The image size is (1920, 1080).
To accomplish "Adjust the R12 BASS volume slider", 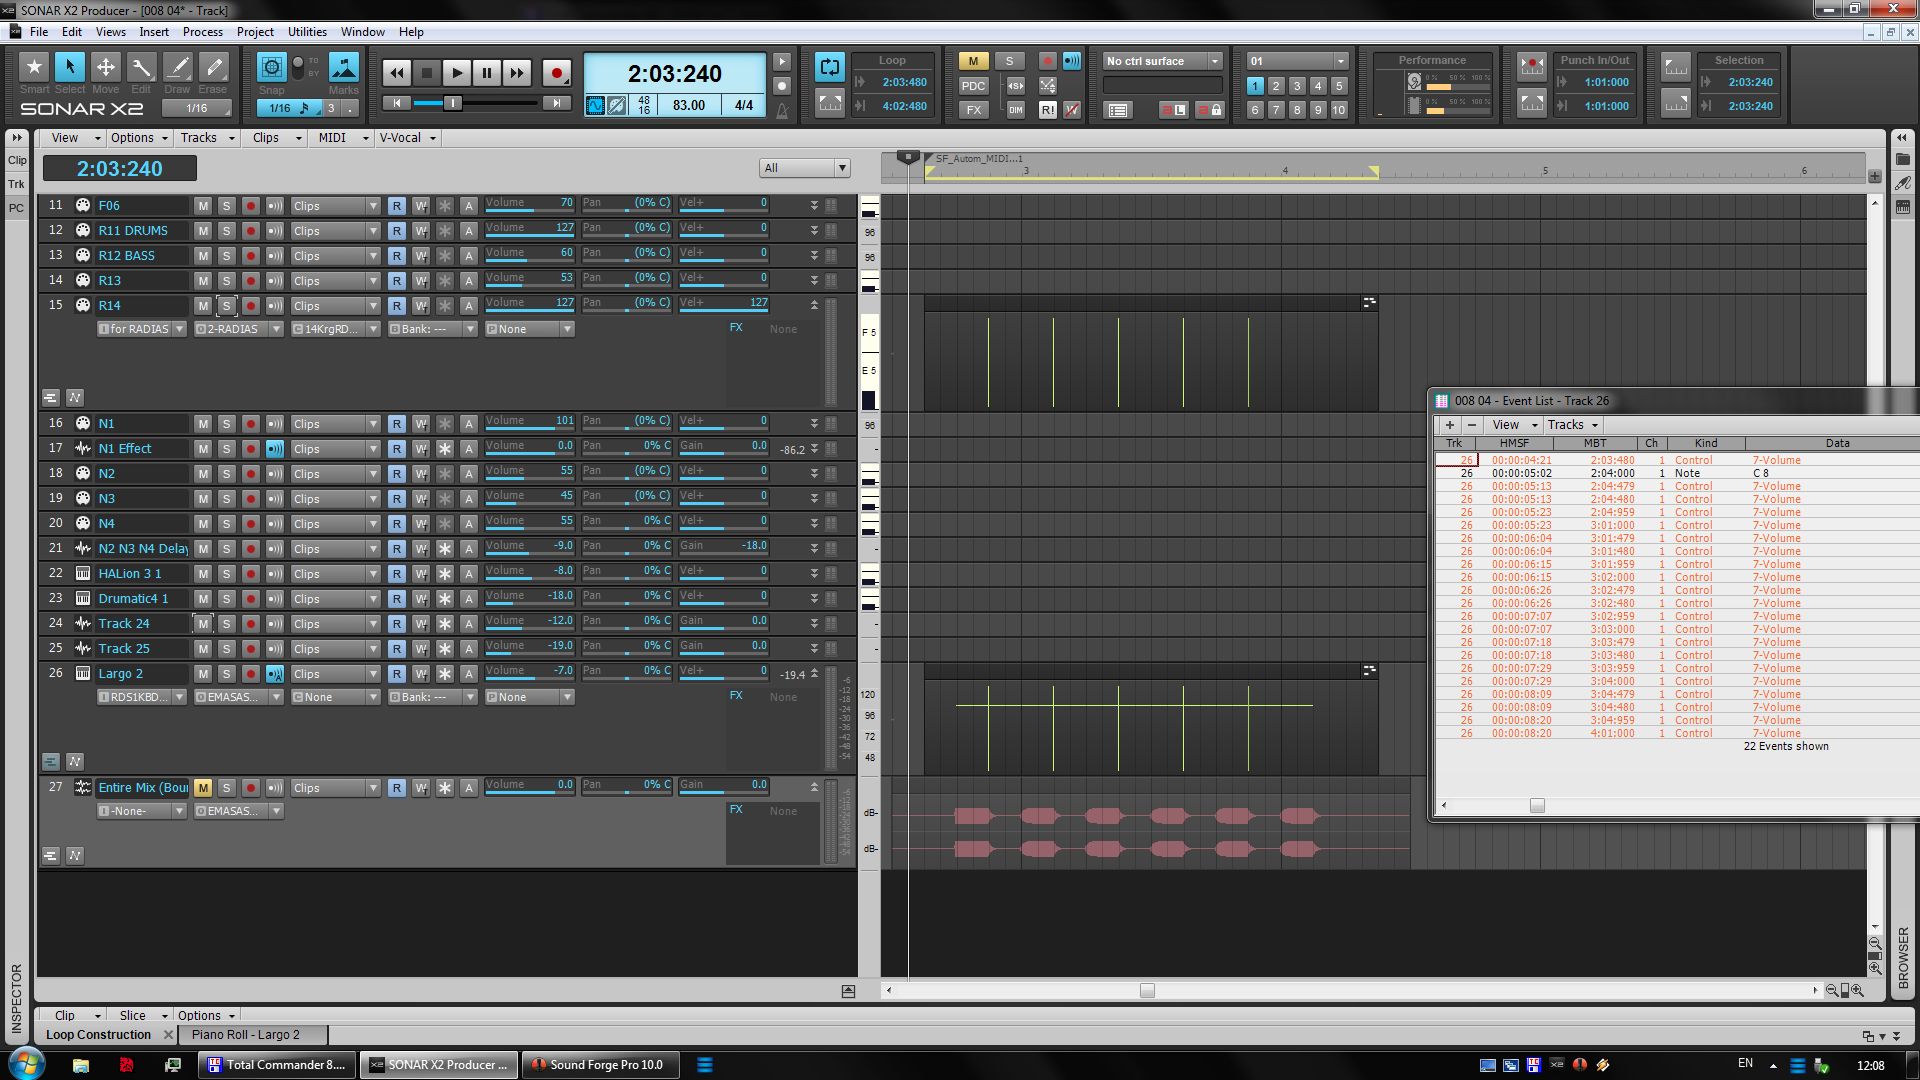I will [x=530, y=256].
